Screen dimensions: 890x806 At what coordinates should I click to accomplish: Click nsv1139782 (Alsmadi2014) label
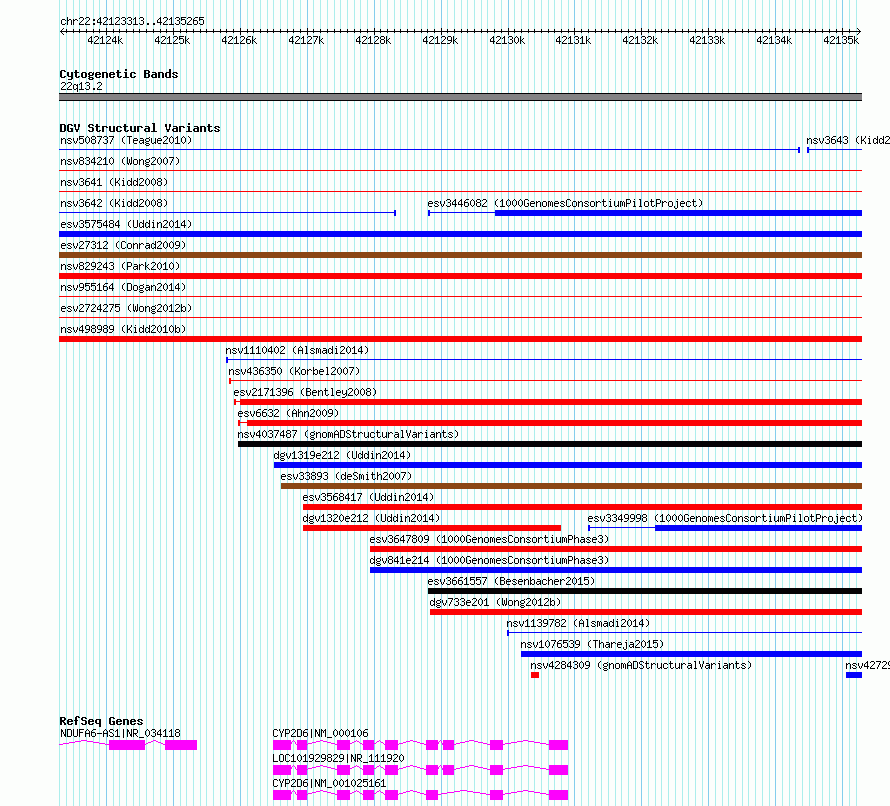pyautogui.click(x=578, y=623)
